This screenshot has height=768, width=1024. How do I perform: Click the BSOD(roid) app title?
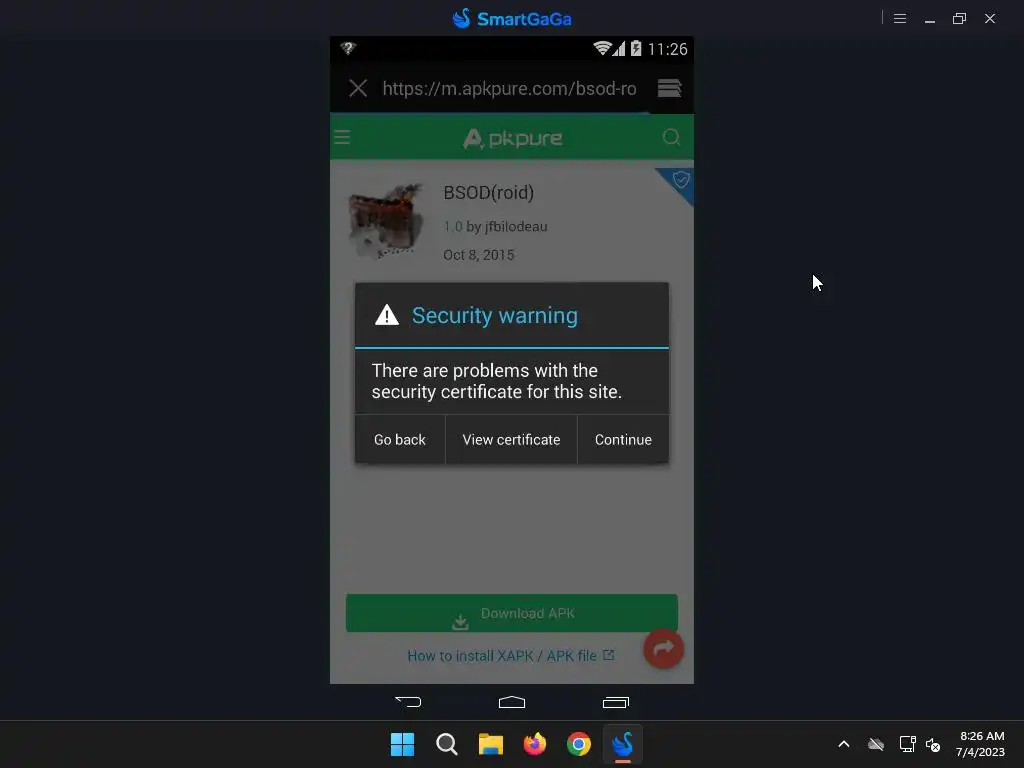[488, 193]
